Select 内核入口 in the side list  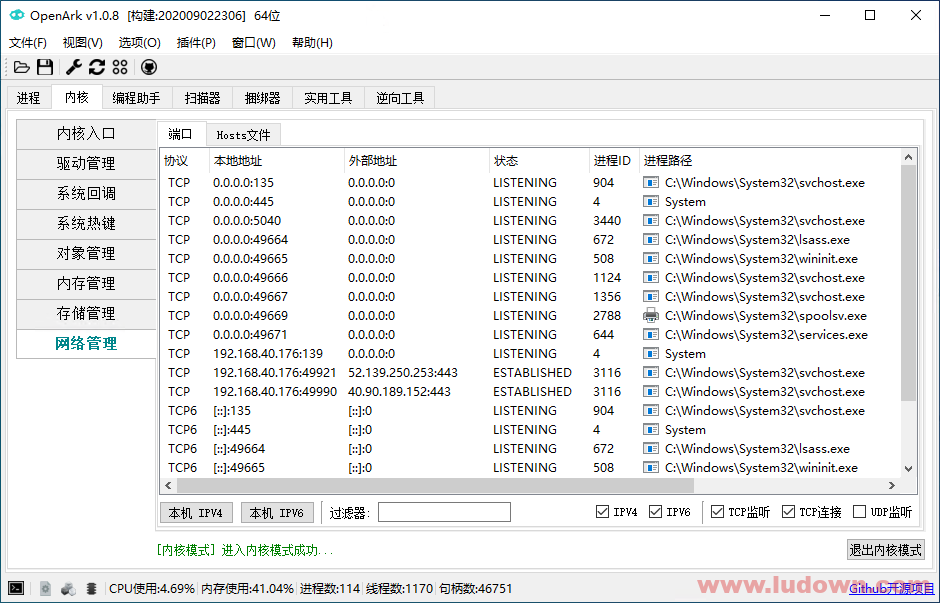point(86,134)
